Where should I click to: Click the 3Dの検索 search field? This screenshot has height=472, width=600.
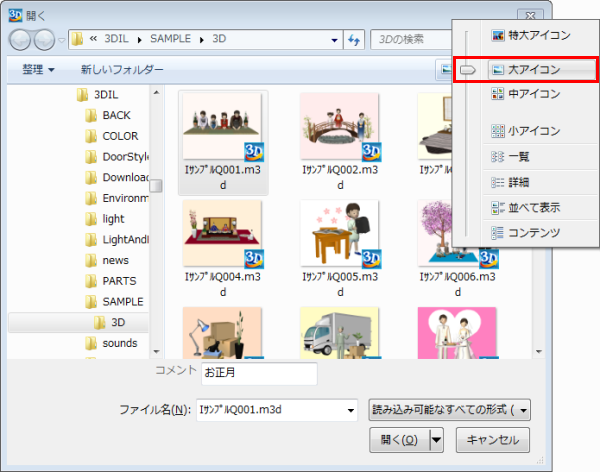click(x=411, y=39)
